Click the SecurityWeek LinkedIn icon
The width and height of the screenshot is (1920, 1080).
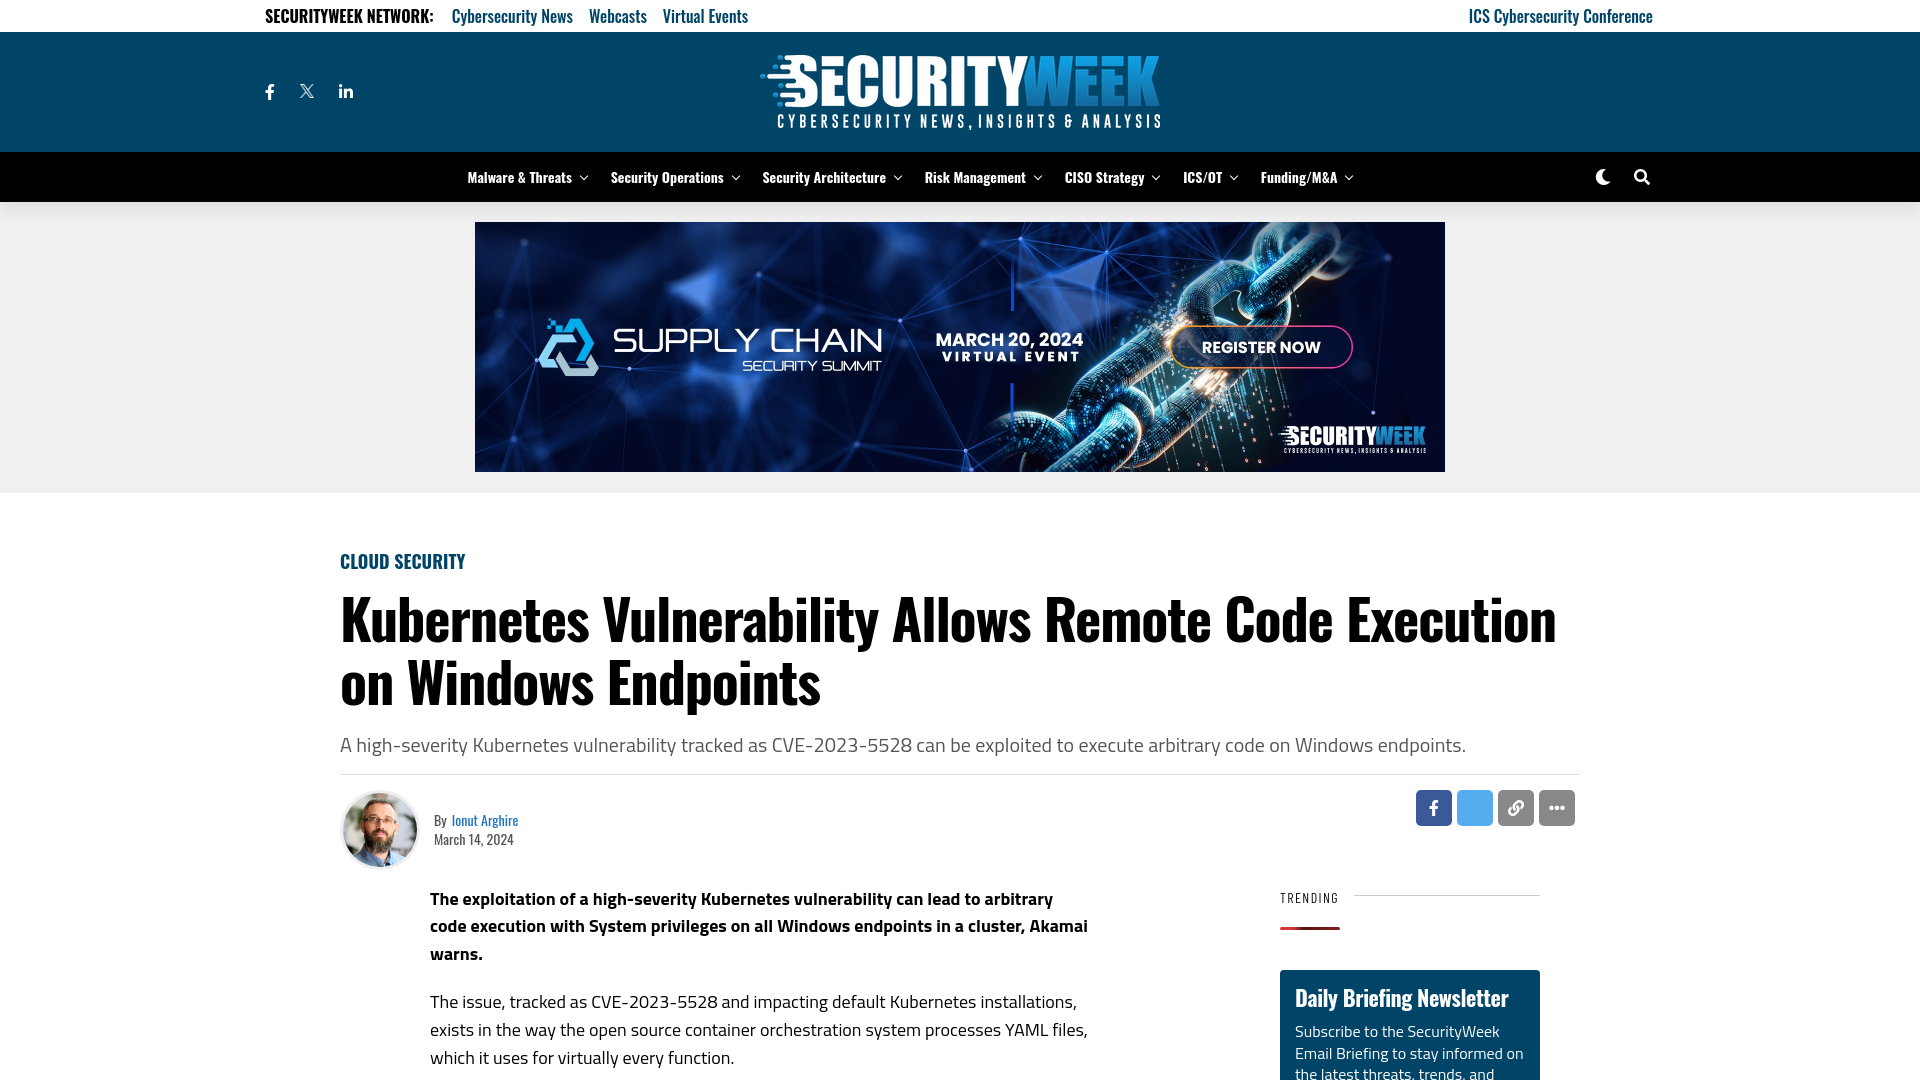[x=345, y=91]
